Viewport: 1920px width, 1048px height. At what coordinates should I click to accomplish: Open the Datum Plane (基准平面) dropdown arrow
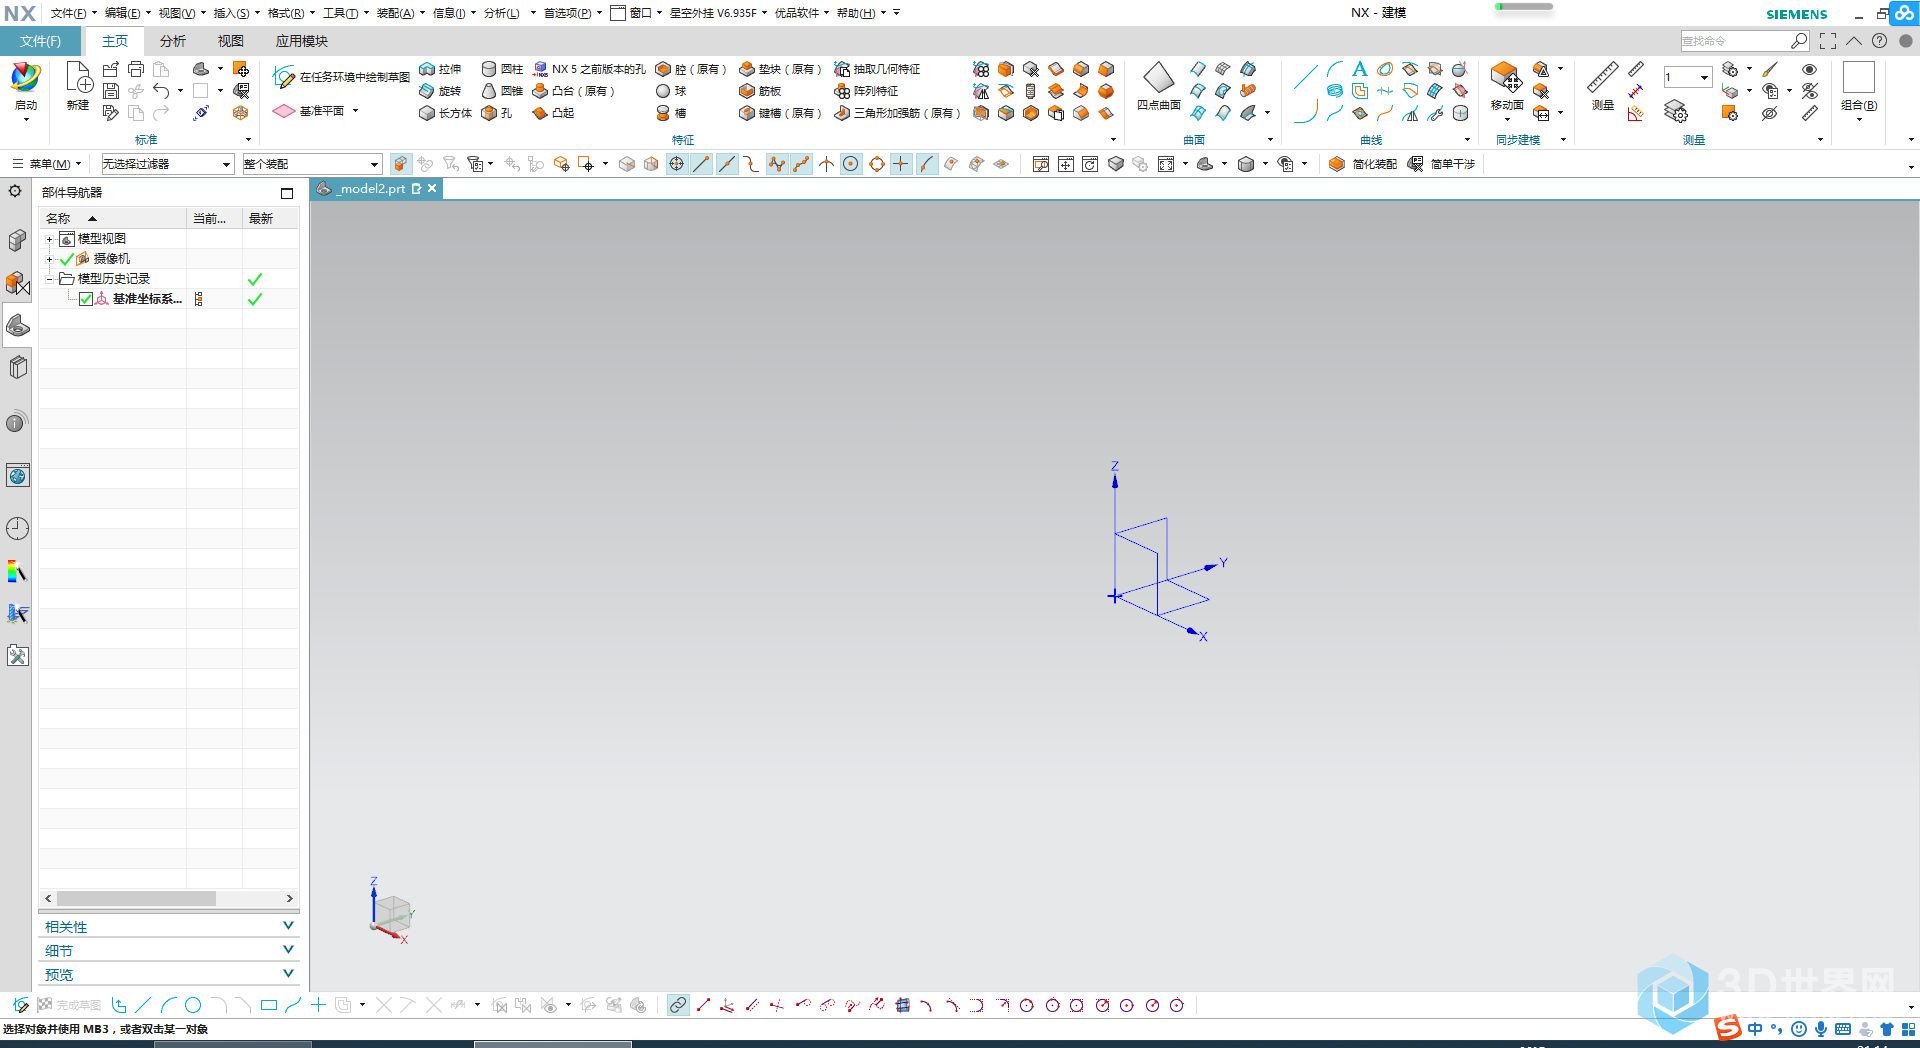(x=355, y=111)
